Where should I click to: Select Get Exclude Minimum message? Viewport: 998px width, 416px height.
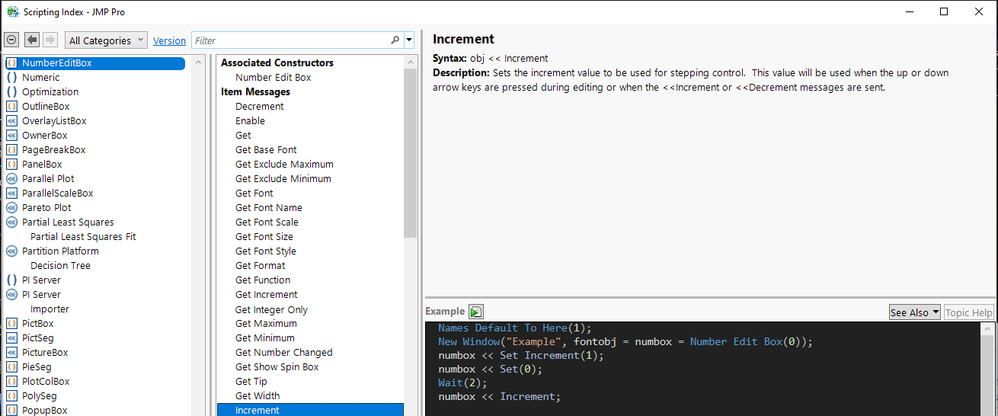pyautogui.click(x=283, y=179)
